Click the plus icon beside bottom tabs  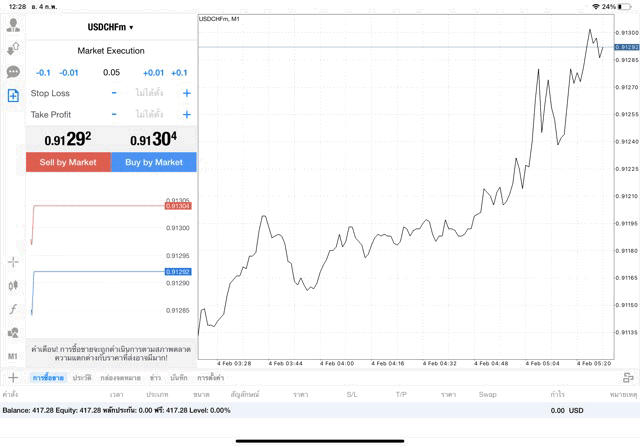(13, 378)
